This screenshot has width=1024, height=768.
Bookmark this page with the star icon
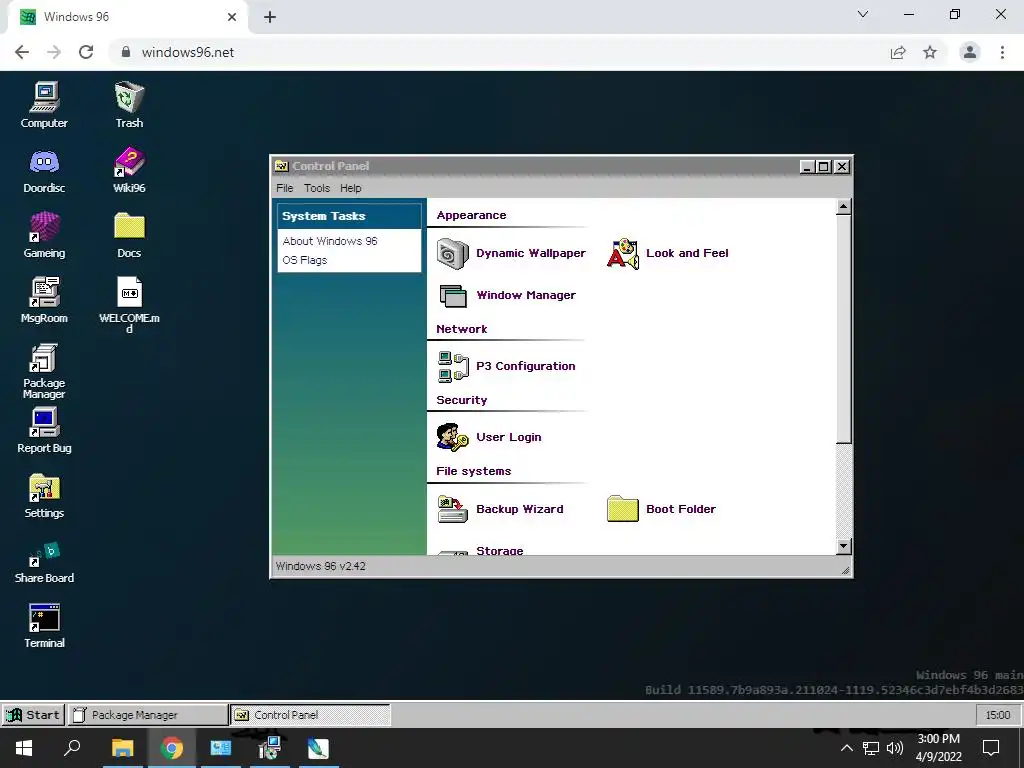[x=930, y=52]
